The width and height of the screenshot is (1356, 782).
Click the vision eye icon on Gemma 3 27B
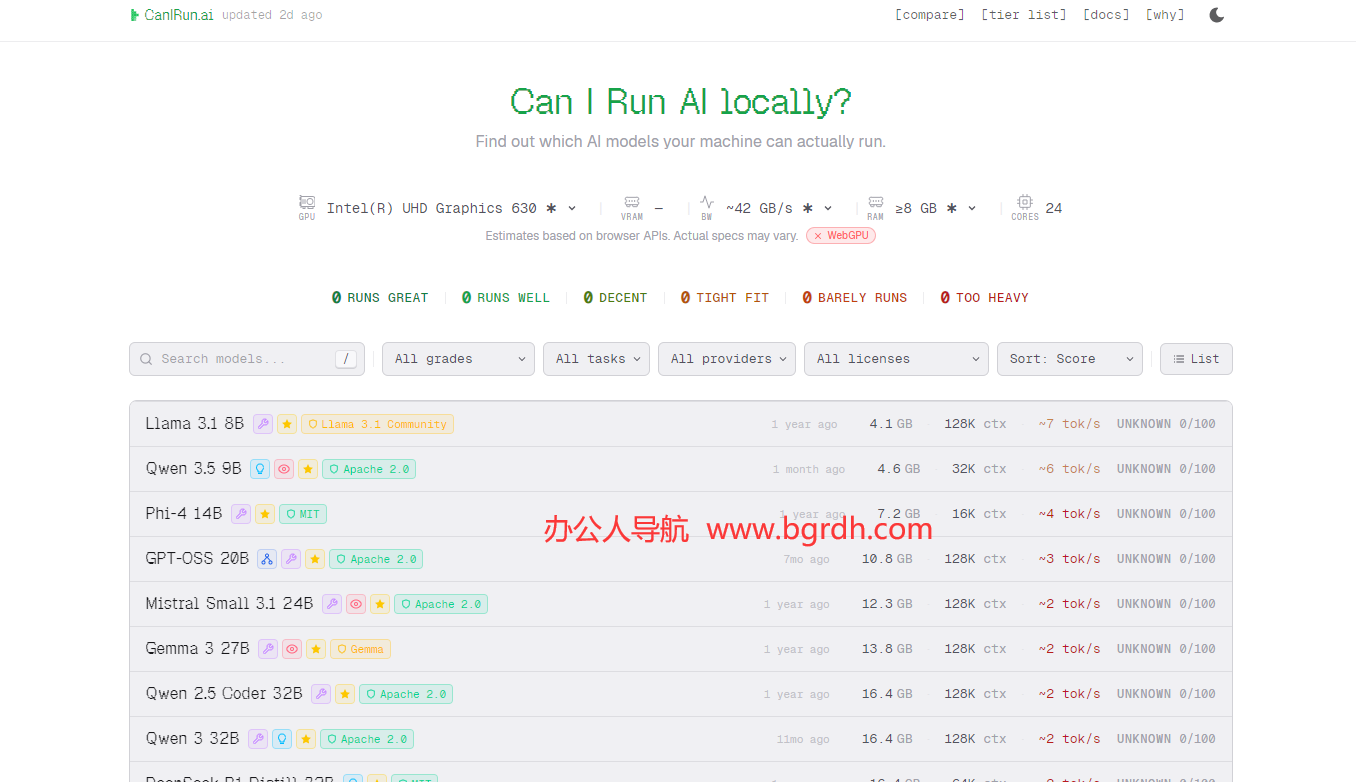[292, 649]
